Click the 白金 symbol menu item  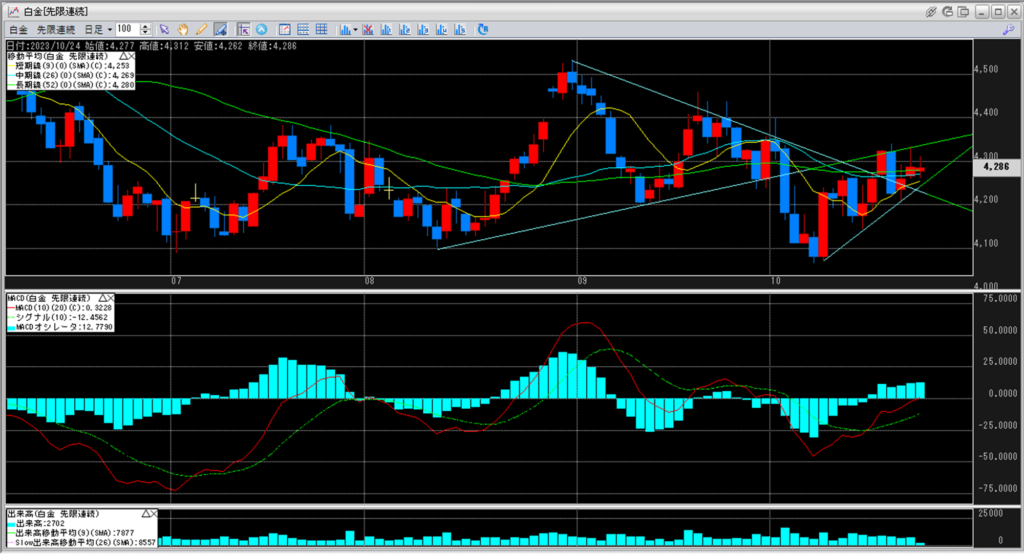pos(19,30)
